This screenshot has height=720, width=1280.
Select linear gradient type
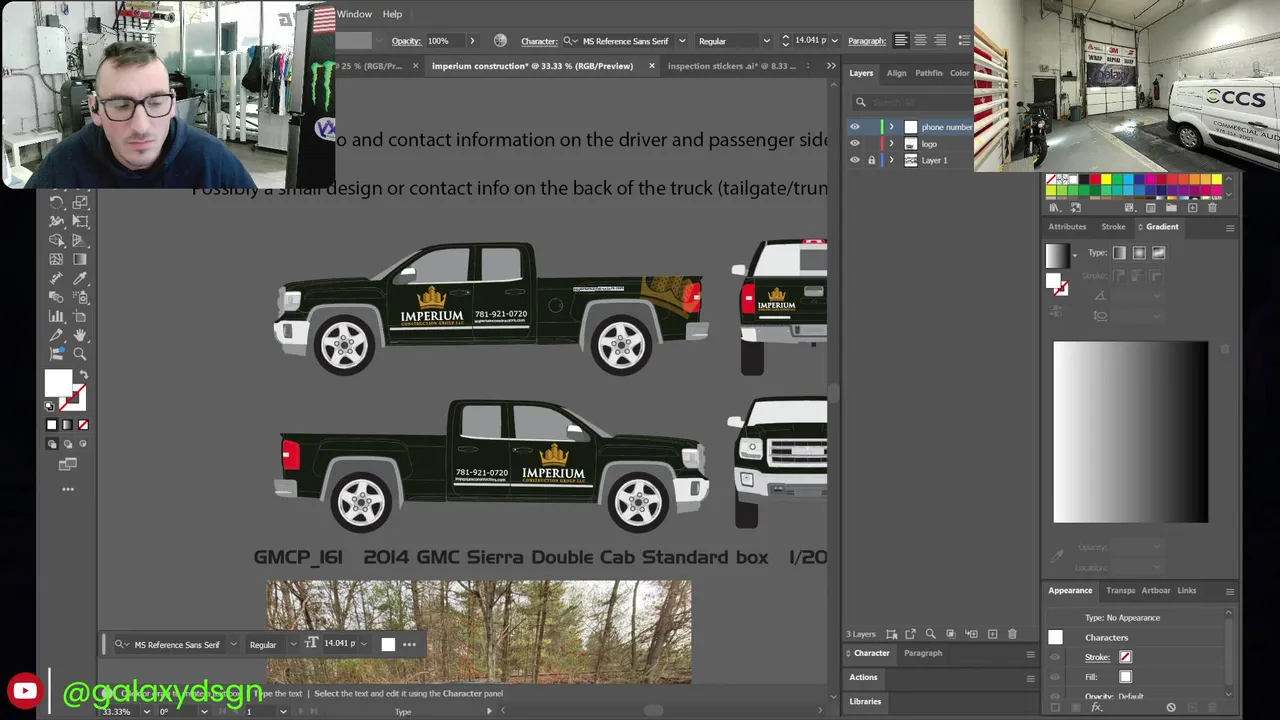coord(1119,253)
